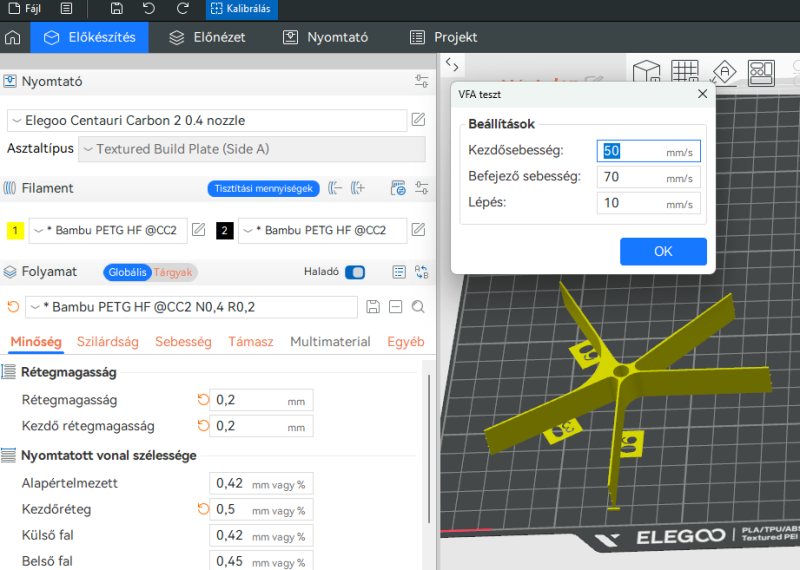
Task: Click the compare presets A/B icon
Action: [x=421, y=272]
